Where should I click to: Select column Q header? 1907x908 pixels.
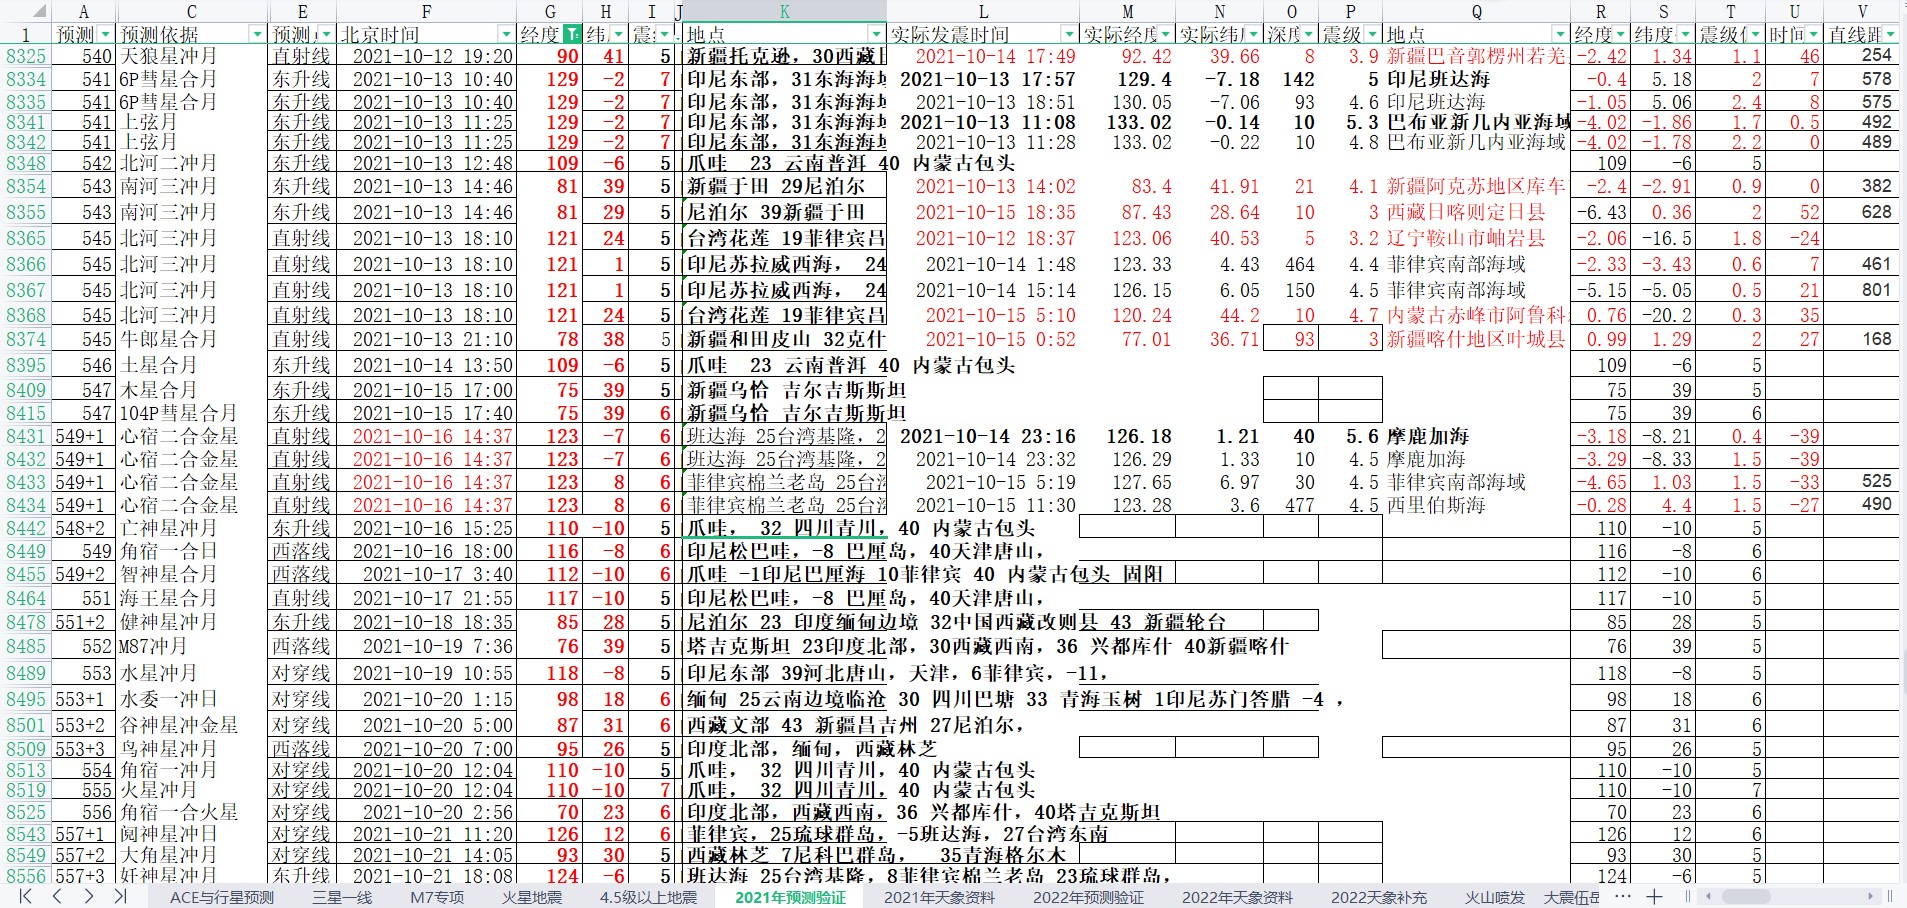[x=1476, y=11]
